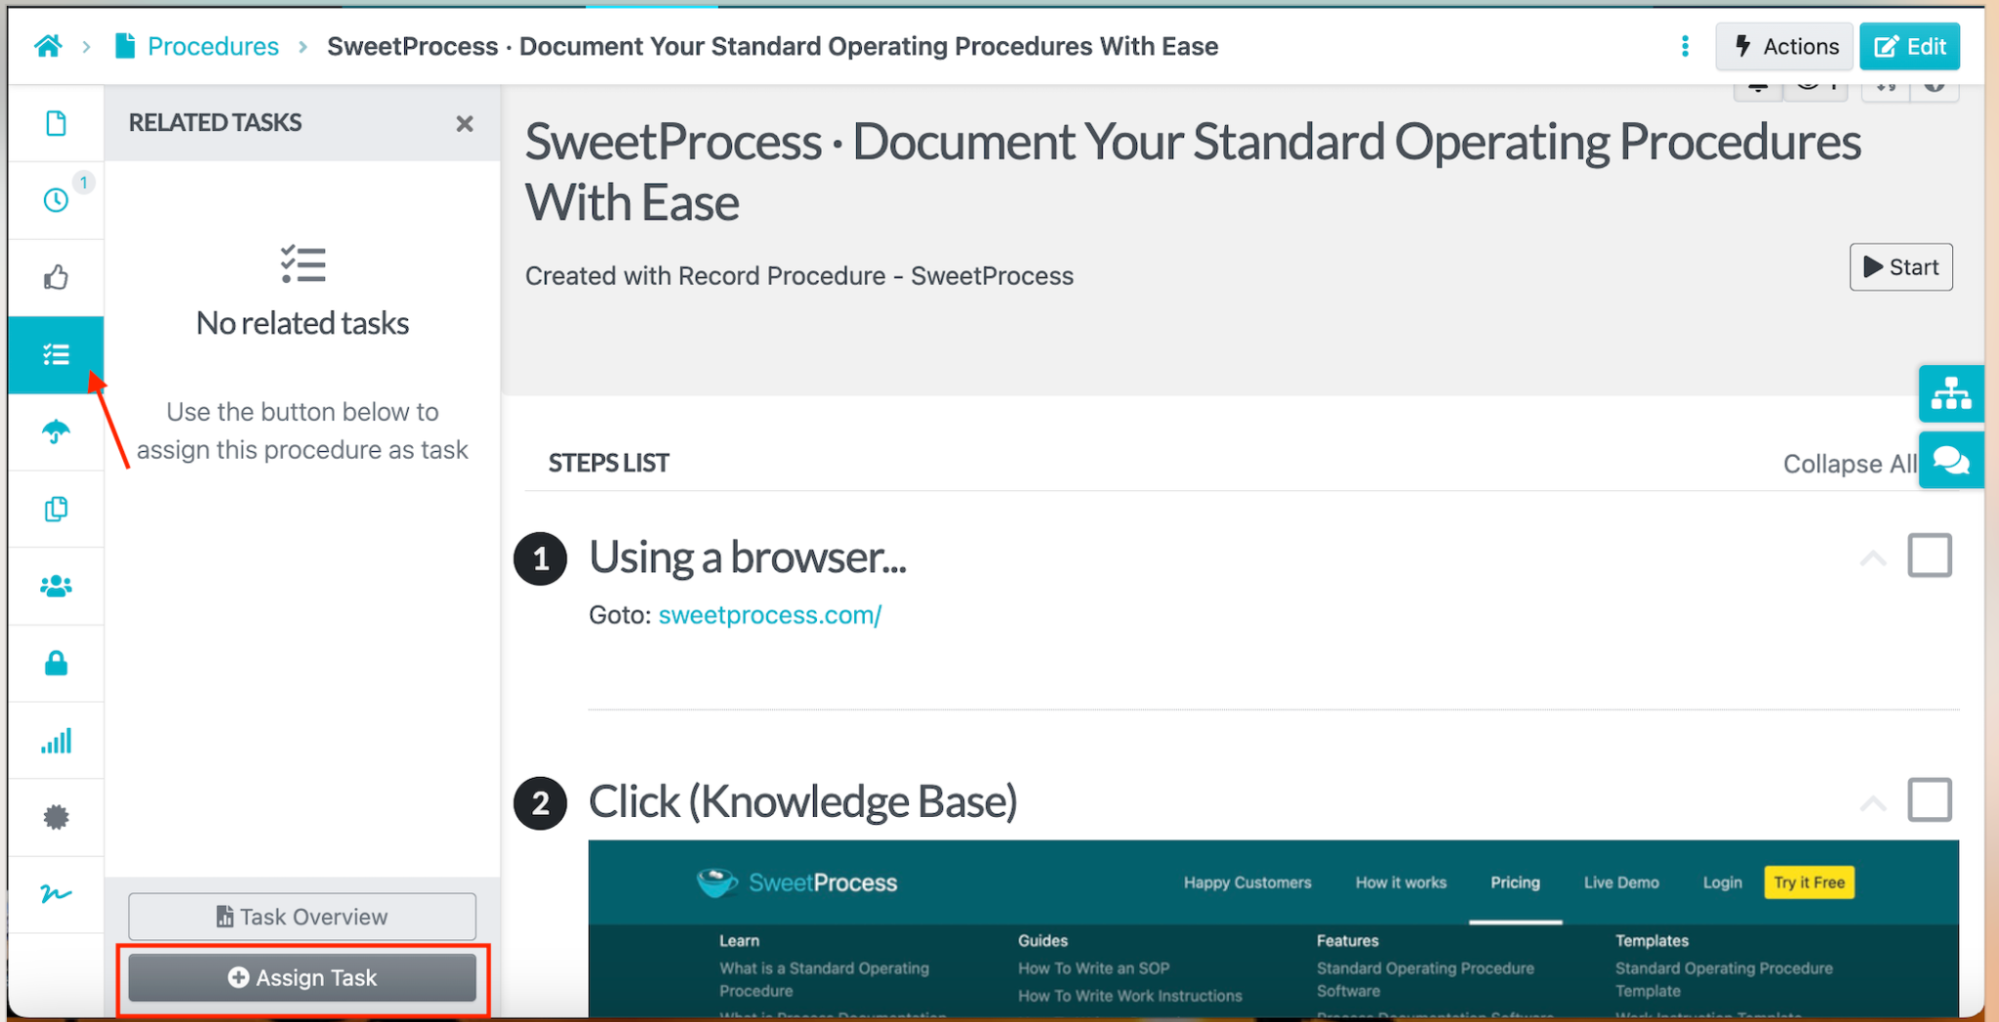Click the Edit button
The image size is (1999, 1022).
[x=1909, y=46]
